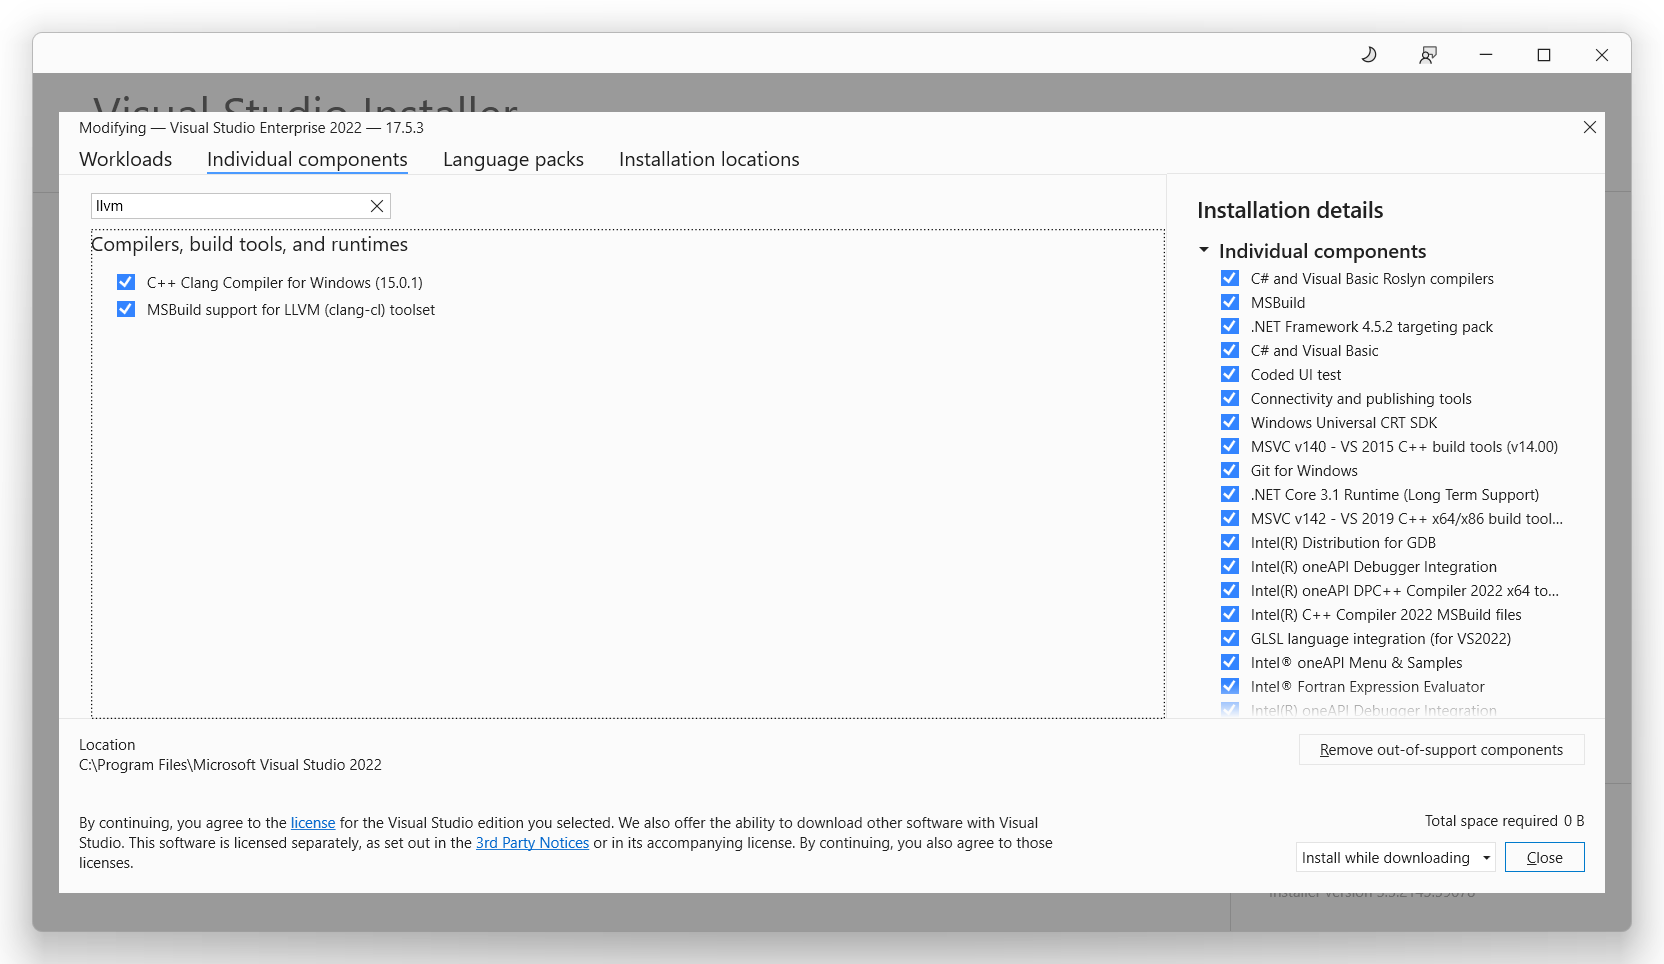Open the 3rd Party Notices link
This screenshot has height=964, width=1664.
(x=532, y=843)
